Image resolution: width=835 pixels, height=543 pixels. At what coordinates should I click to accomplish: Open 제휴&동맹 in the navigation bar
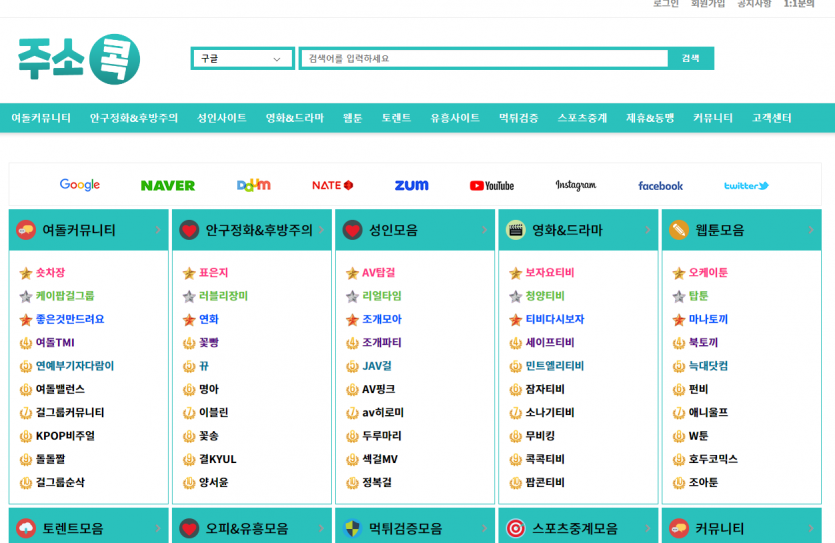coord(650,118)
